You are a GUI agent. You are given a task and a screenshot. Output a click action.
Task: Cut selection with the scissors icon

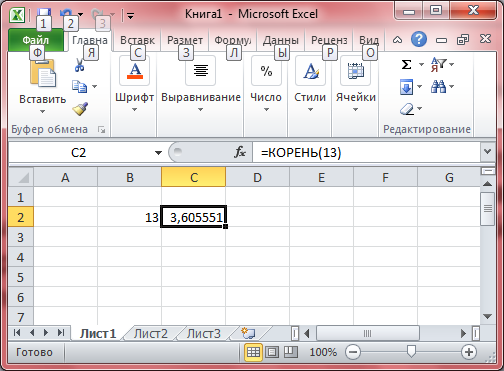[x=79, y=65]
